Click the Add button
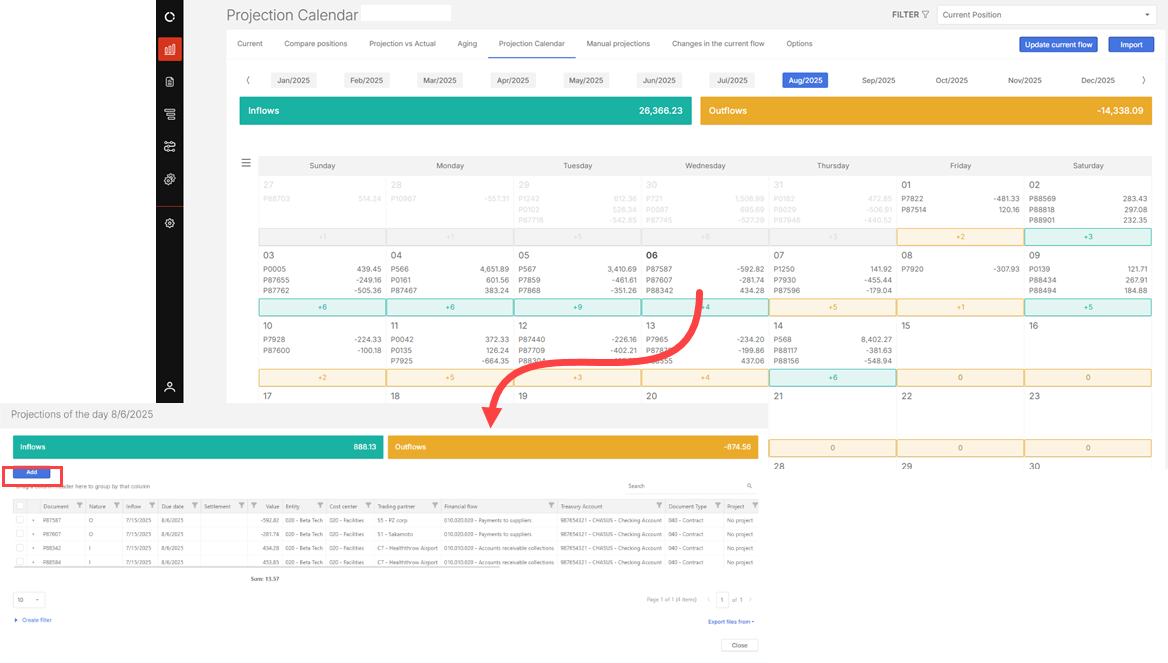The width and height of the screenshot is (1168, 663). point(32,472)
